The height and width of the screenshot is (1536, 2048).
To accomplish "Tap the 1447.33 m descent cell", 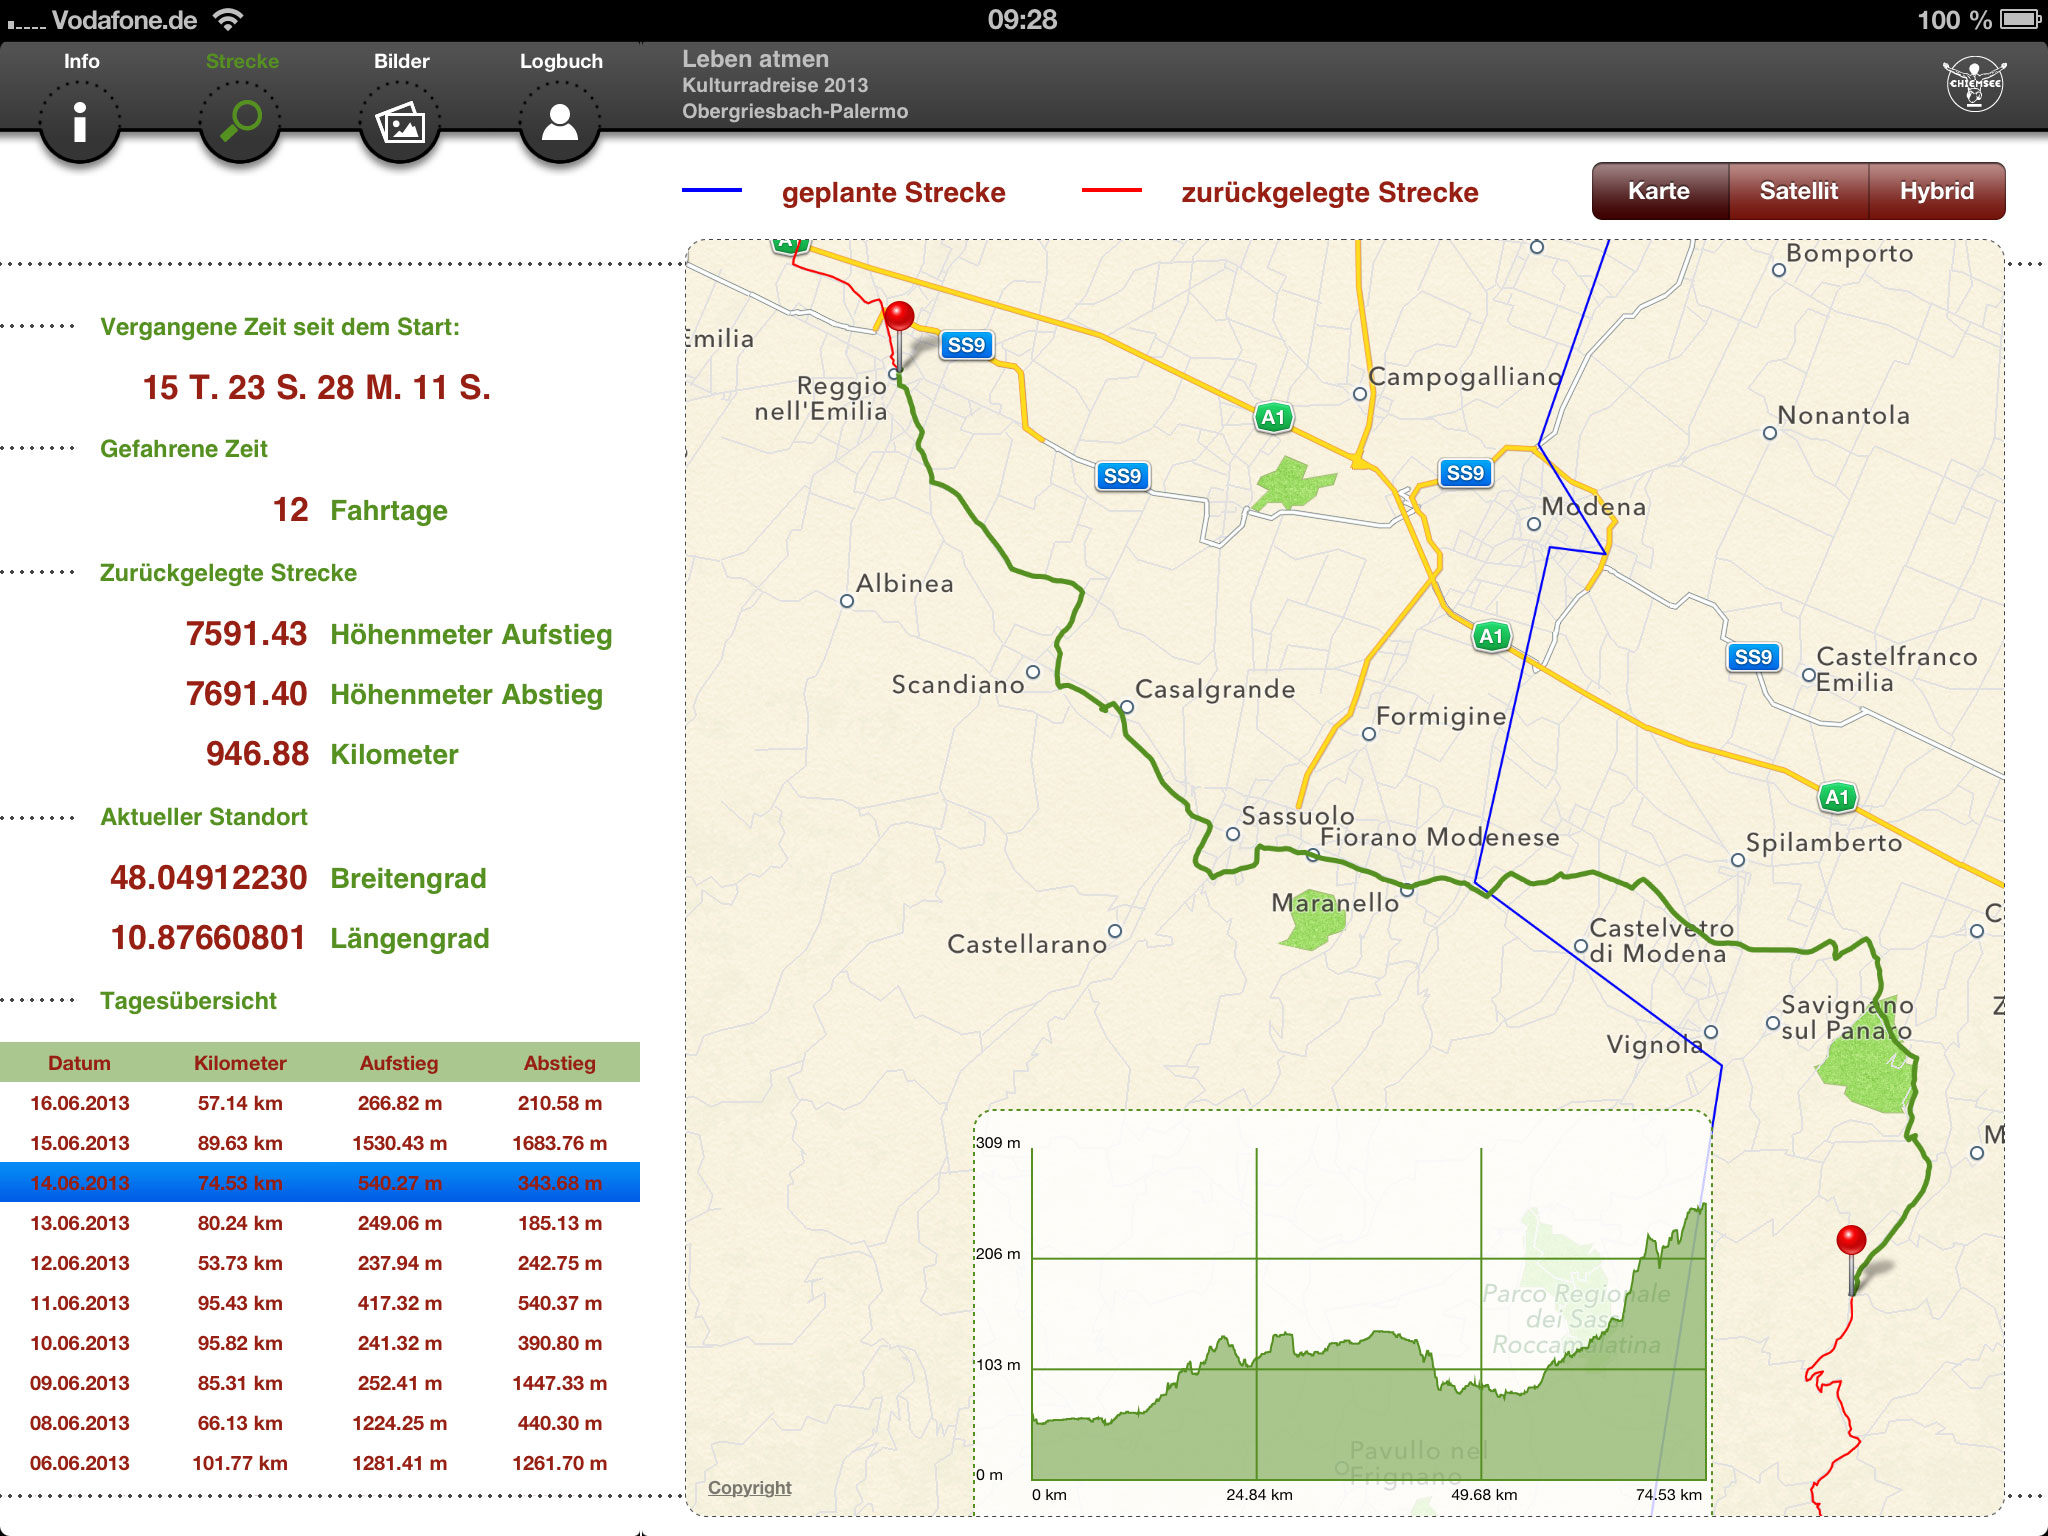I will click(560, 1383).
